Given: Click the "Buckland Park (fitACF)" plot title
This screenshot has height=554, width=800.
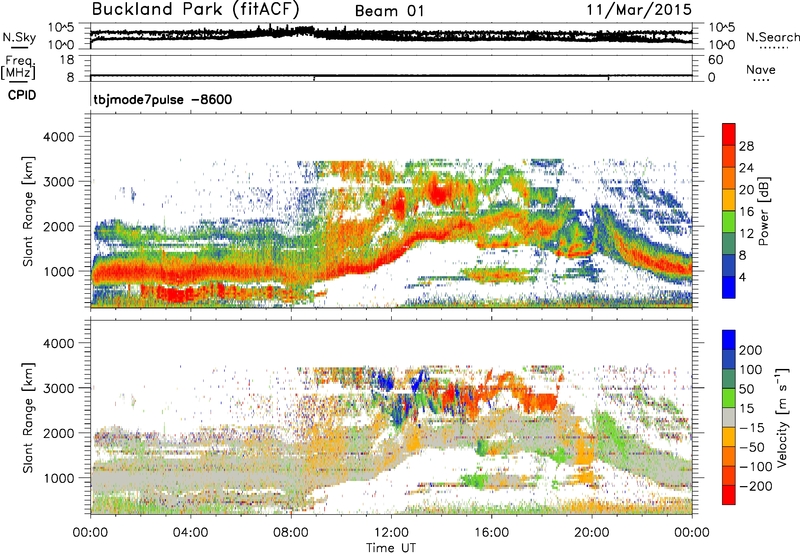Looking at the screenshot, I should coord(196,10).
